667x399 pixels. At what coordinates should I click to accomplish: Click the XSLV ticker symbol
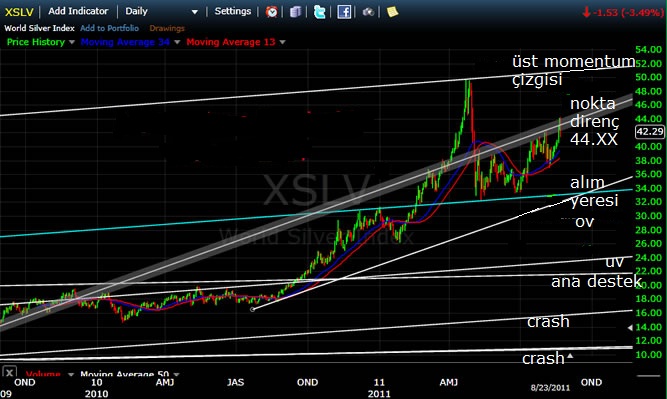19,12
